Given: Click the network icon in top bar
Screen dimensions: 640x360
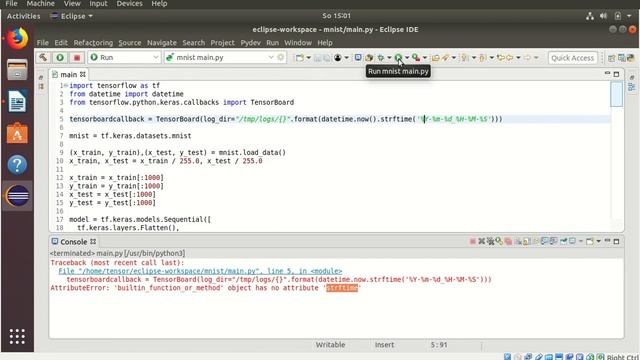Looking at the screenshot, I should (590, 16).
